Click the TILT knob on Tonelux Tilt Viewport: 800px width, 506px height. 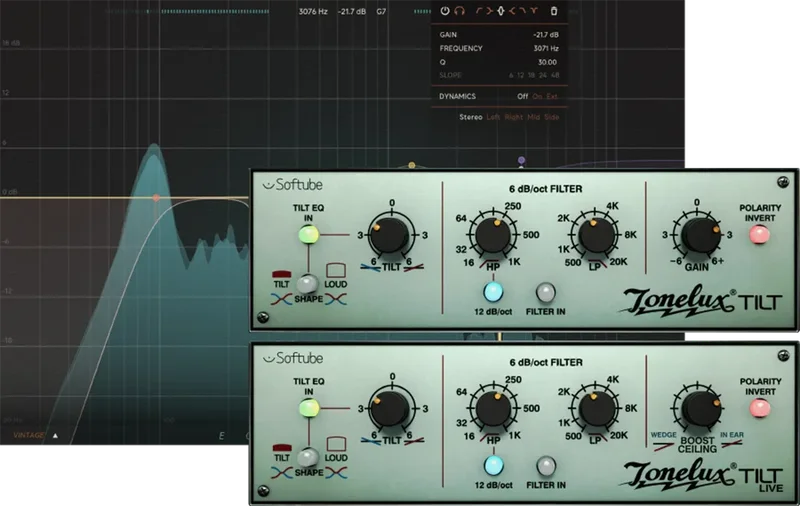[x=391, y=235]
